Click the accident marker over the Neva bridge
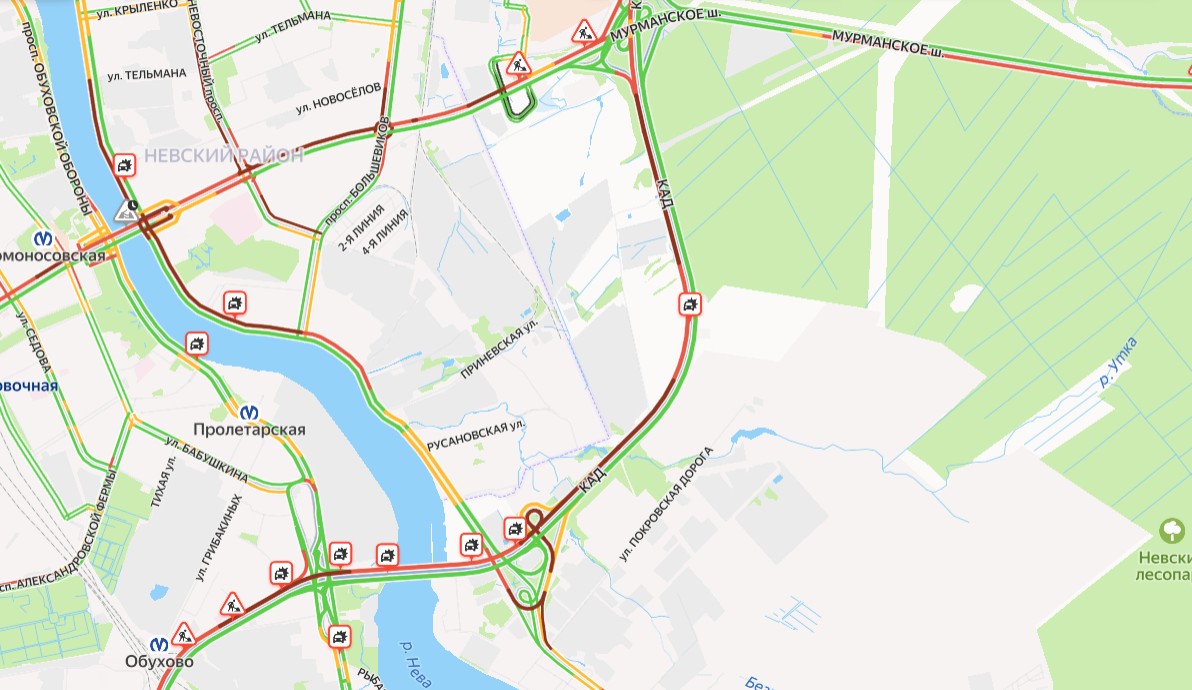 [x=388, y=555]
